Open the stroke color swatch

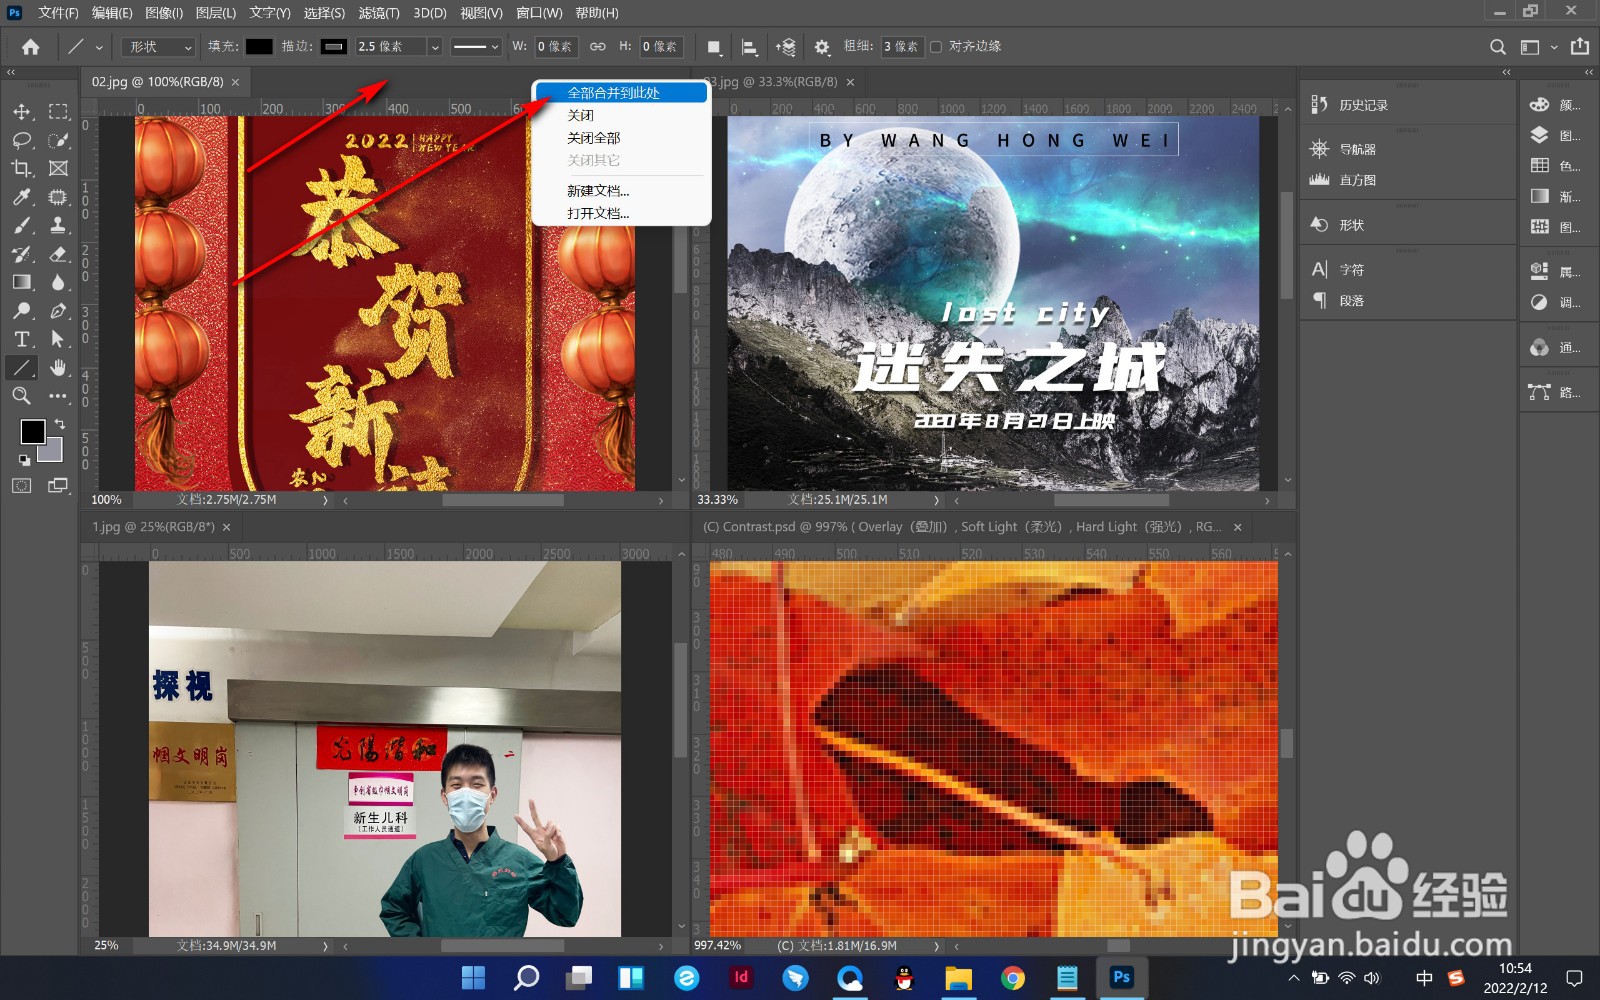334,47
